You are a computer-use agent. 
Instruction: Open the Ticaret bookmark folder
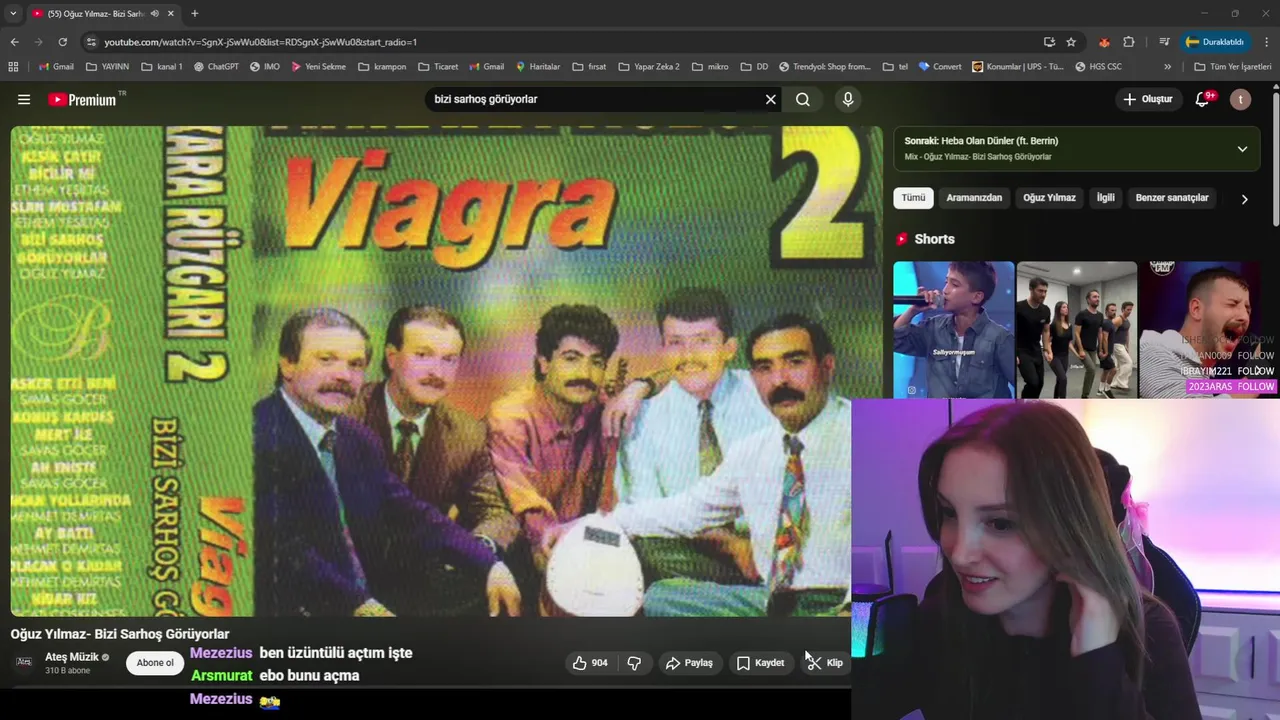point(438,67)
